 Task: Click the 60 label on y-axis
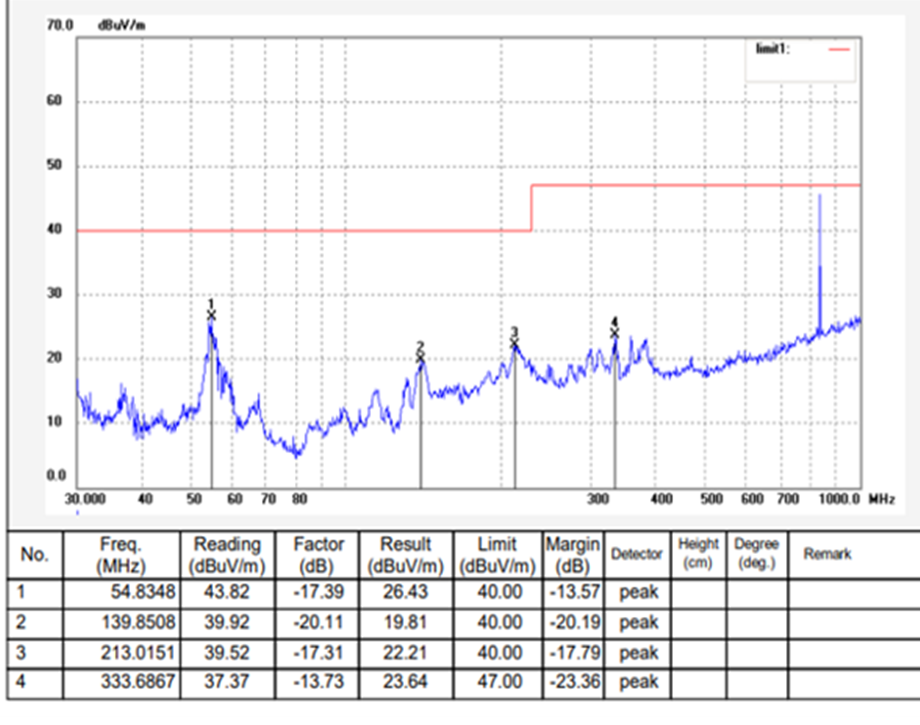click(54, 101)
